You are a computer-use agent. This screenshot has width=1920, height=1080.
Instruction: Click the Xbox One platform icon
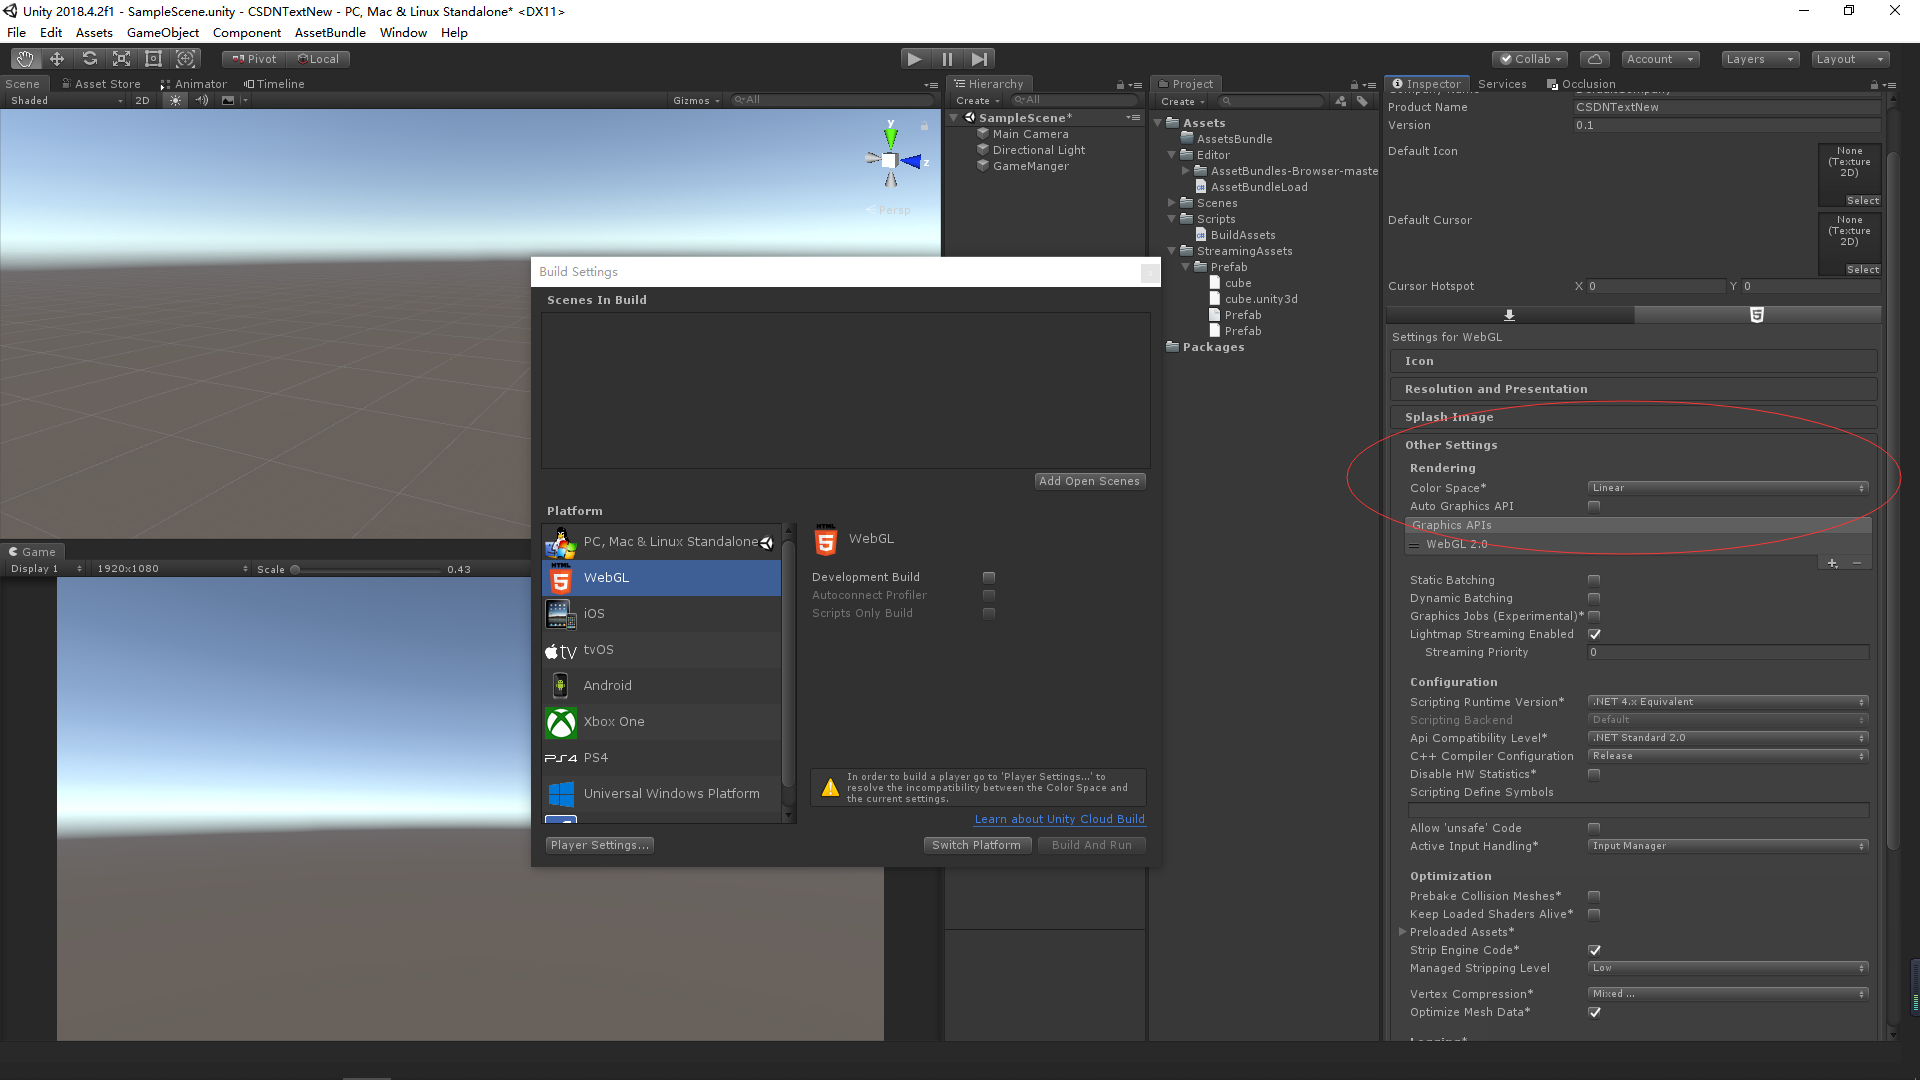click(561, 722)
